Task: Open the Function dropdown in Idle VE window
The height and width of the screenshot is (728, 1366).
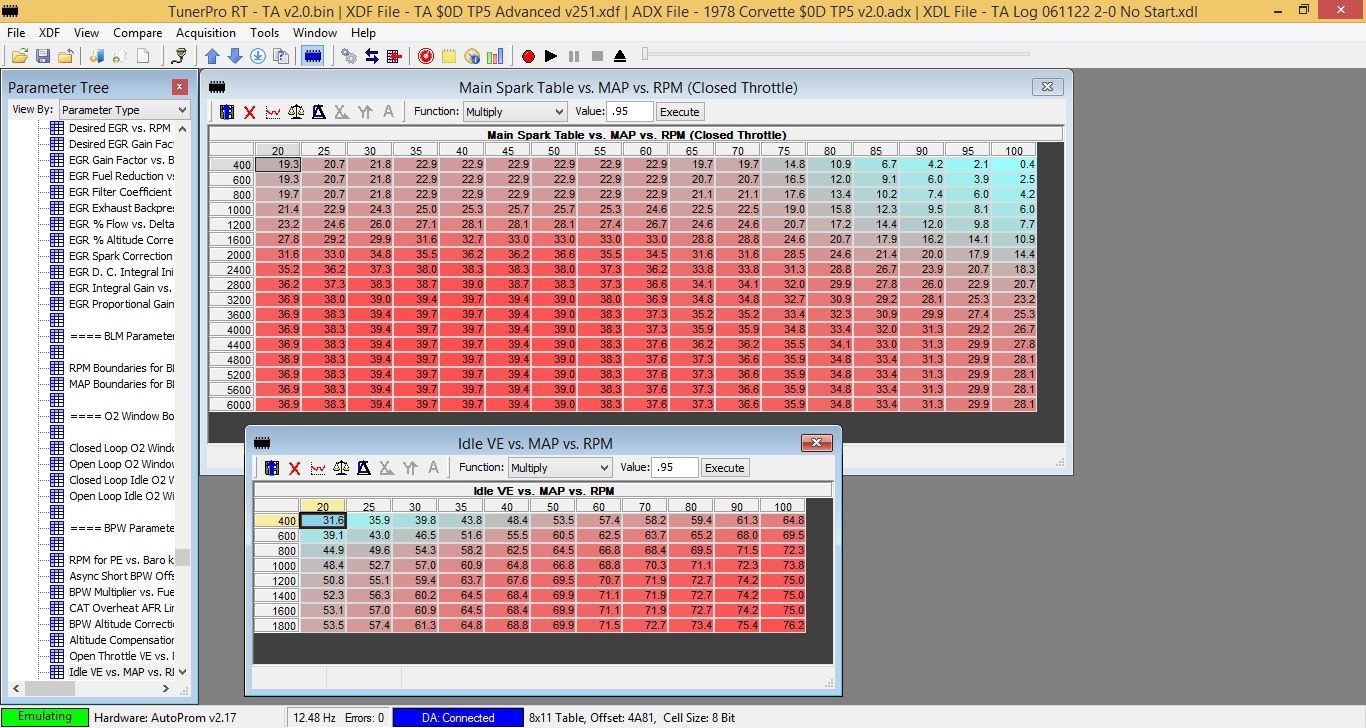Action: coord(559,468)
